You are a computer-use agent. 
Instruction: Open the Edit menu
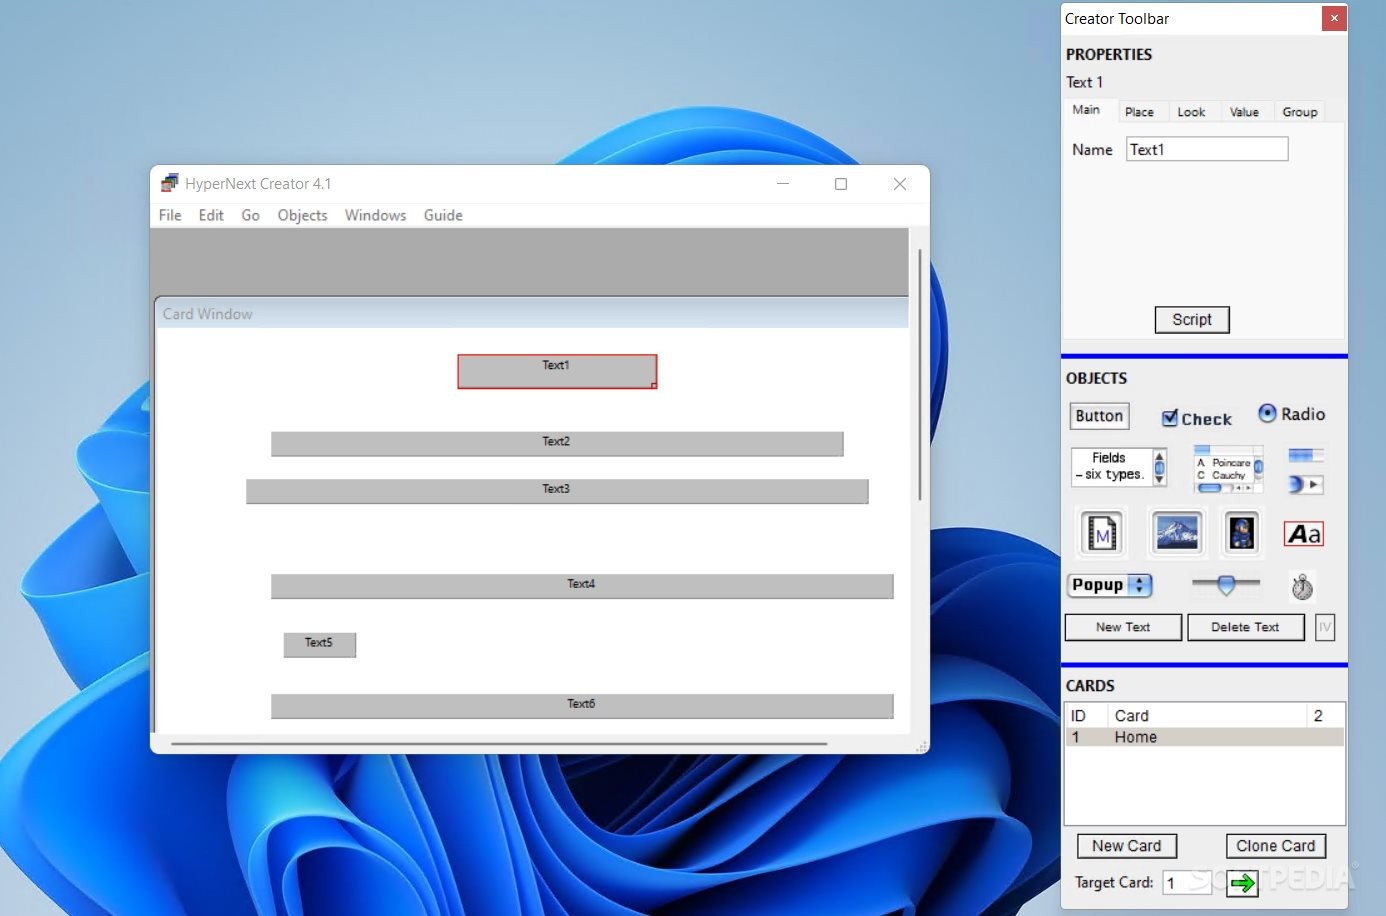pos(211,215)
